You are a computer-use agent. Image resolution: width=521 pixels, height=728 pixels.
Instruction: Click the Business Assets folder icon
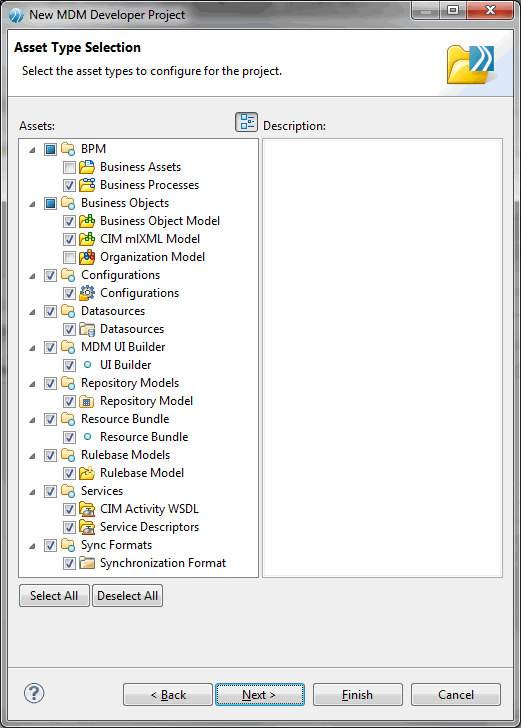pos(87,167)
